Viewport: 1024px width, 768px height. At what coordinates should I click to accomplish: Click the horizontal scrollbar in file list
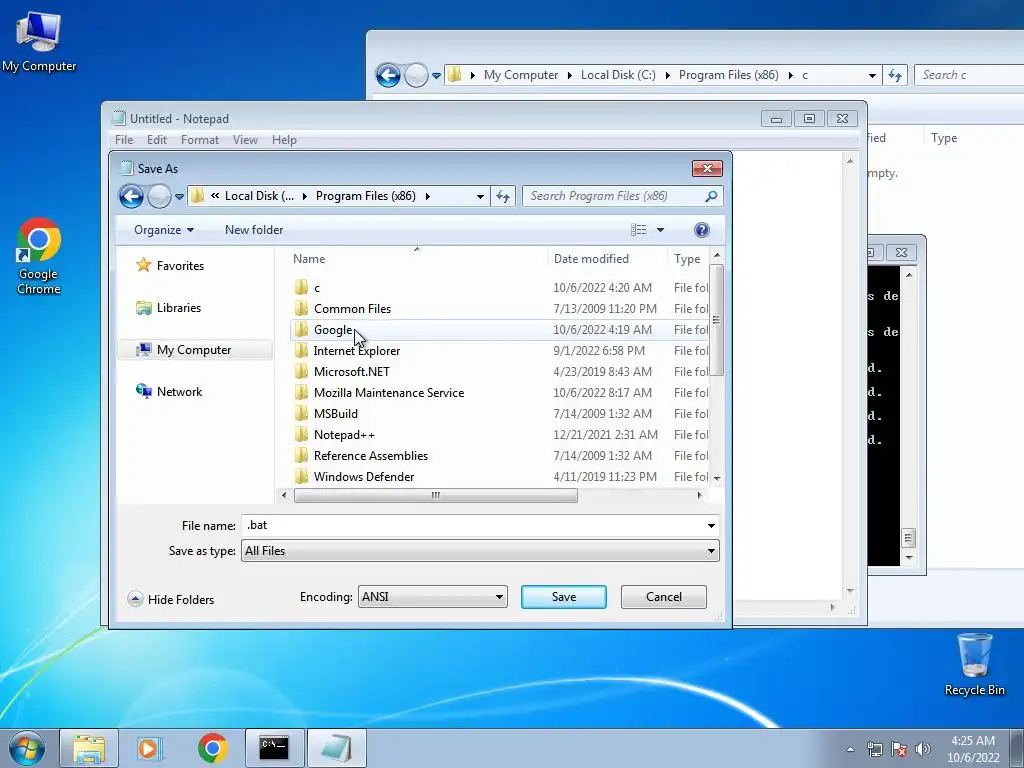(x=436, y=496)
